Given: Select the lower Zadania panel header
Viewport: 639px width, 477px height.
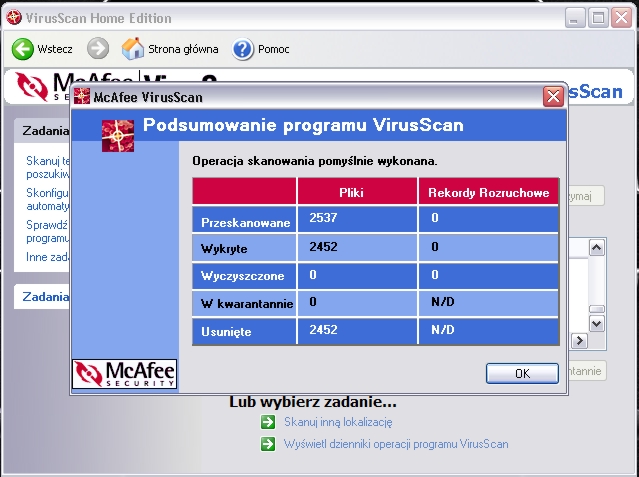Looking at the screenshot, I should pos(42,297).
